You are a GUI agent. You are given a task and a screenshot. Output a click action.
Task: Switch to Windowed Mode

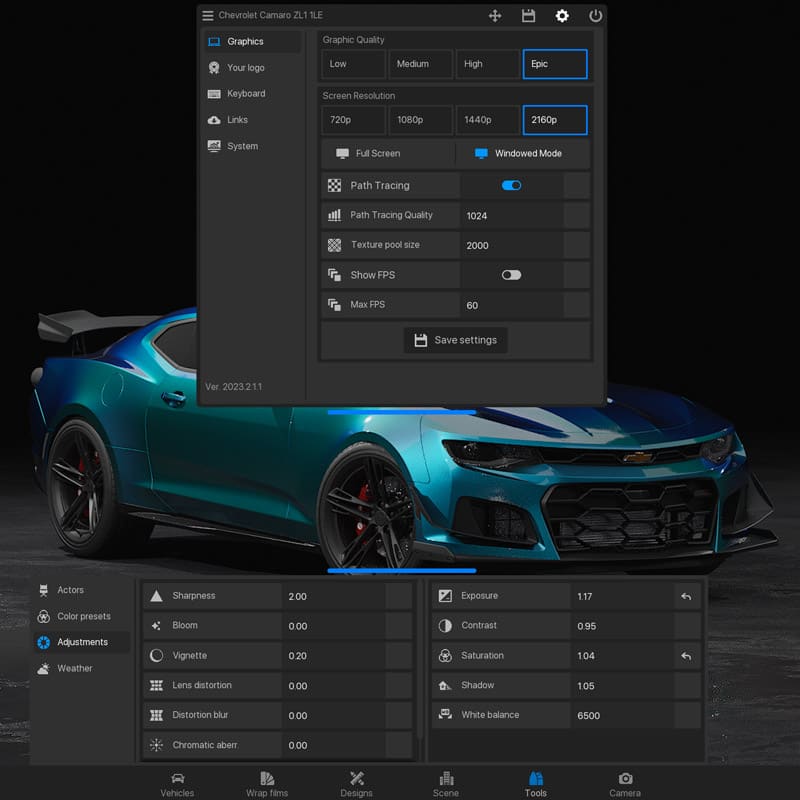coord(523,154)
